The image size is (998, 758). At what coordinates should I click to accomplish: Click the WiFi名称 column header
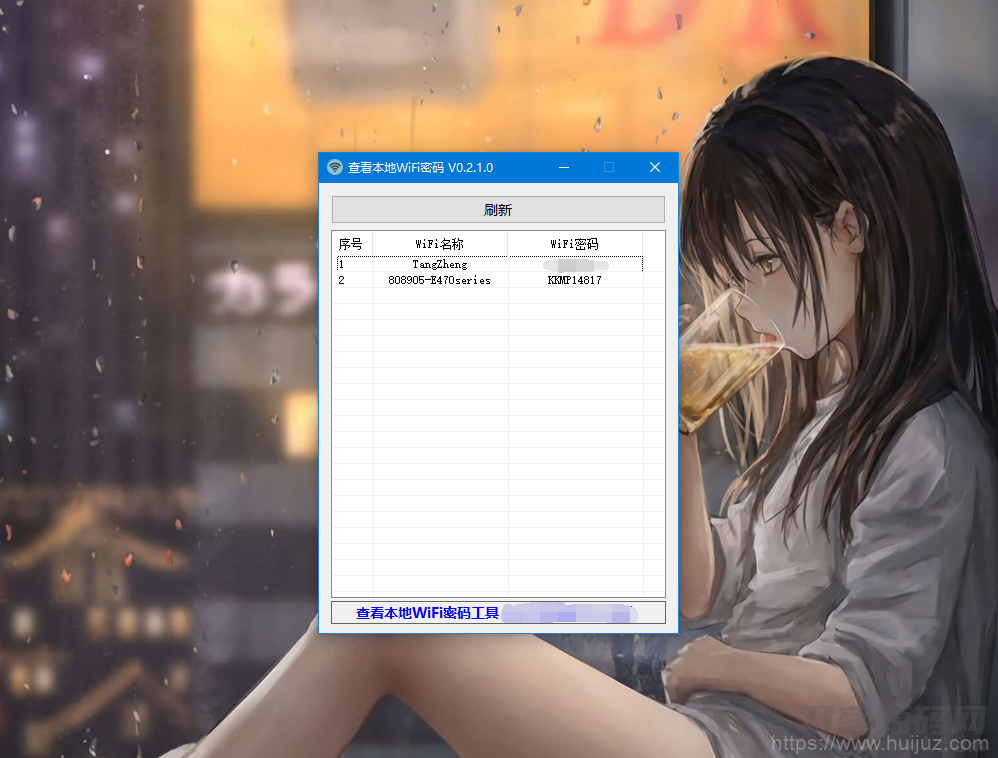tap(440, 244)
